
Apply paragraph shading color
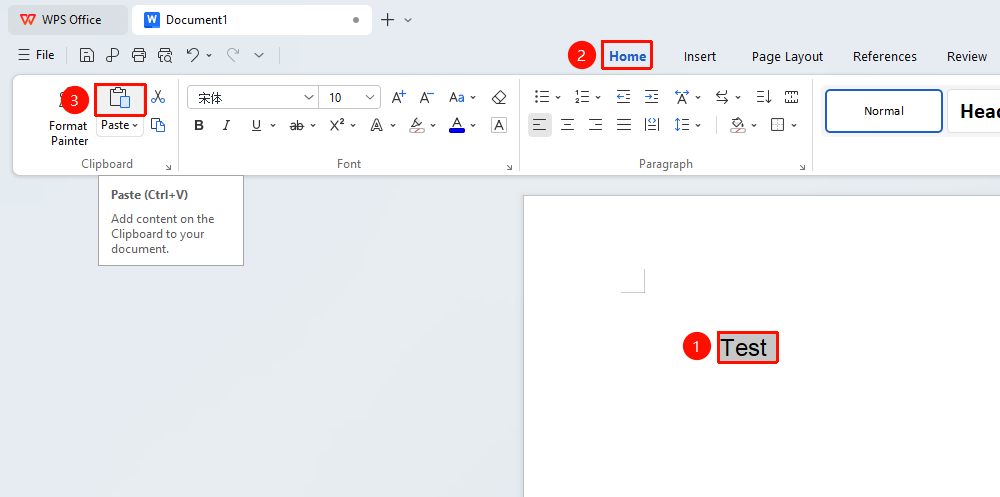pyautogui.click(x=738, y=125)
